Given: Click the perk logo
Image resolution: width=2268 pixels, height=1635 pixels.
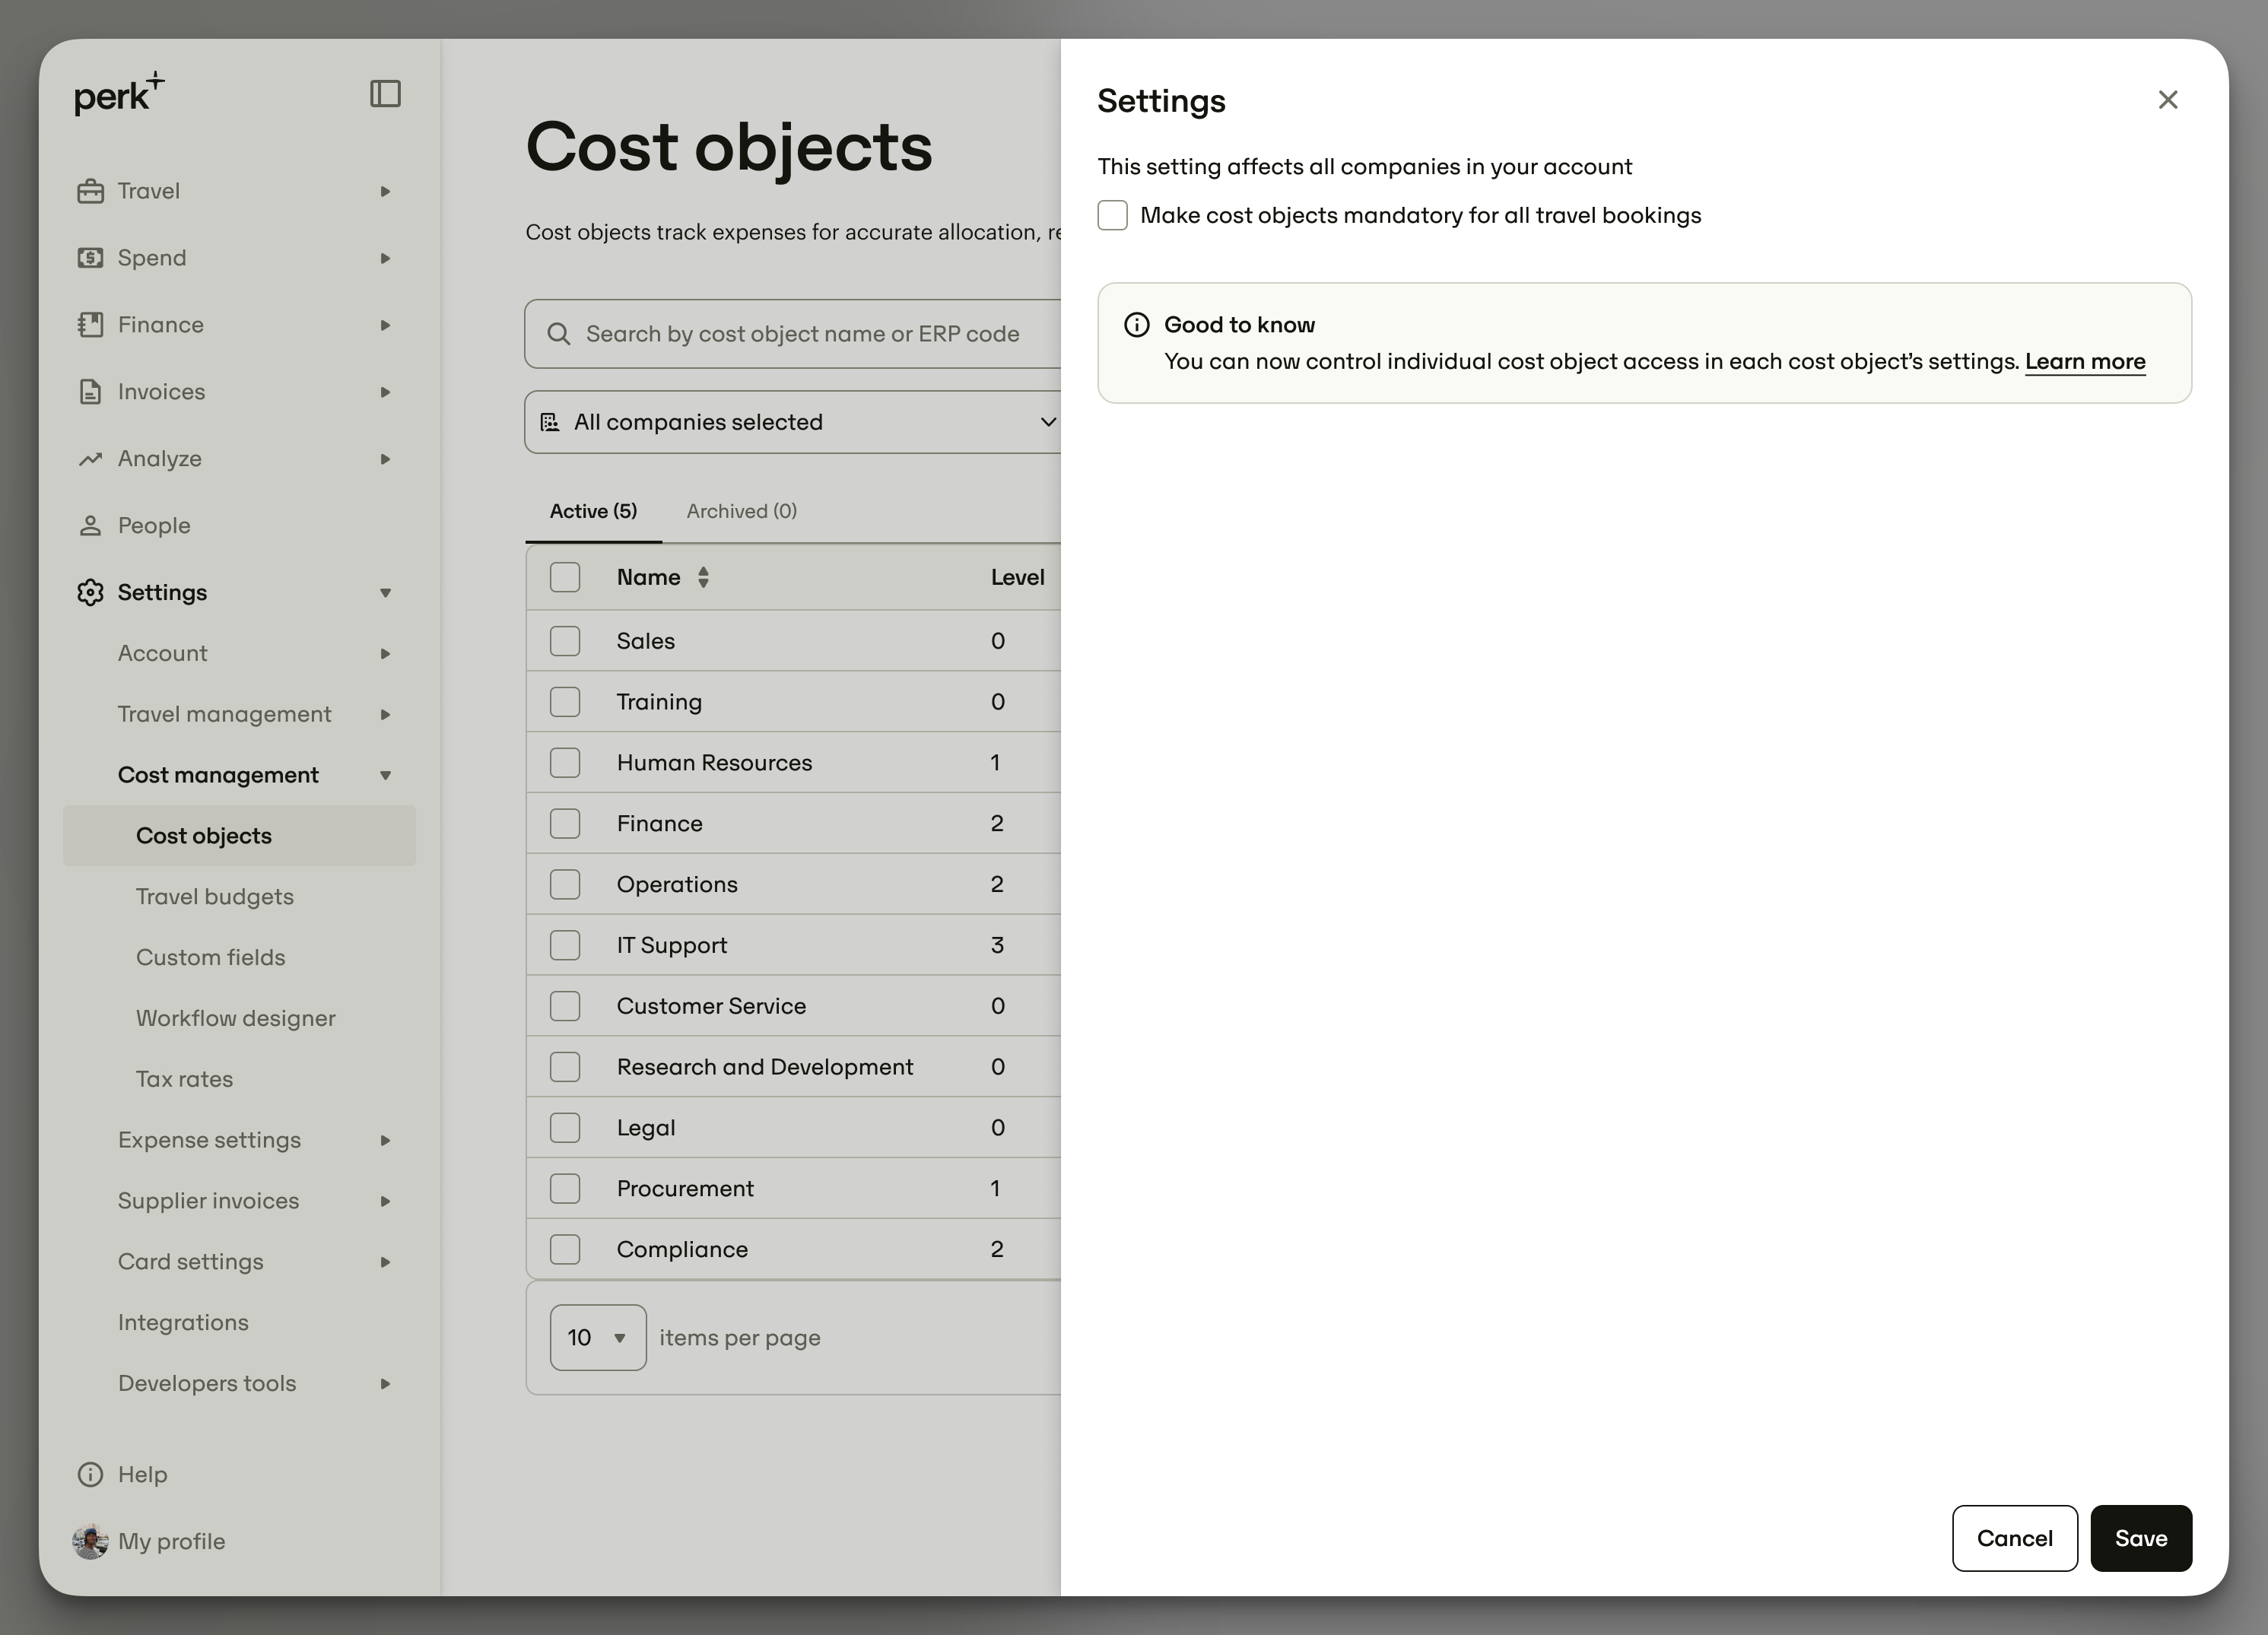Looking at the screenshot, I should 119,94.
